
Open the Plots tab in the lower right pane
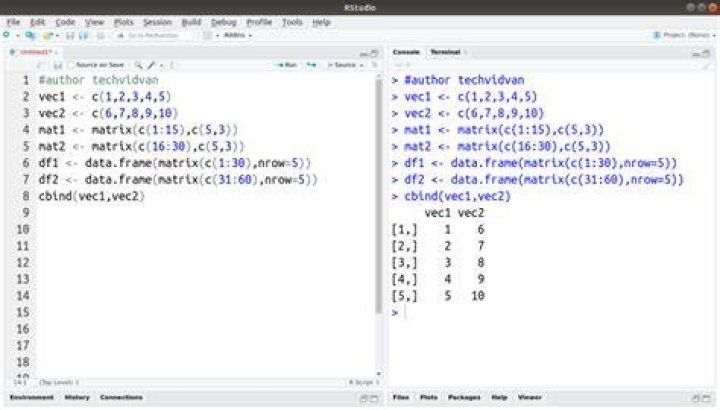pyautogui.click(x=428, y=398)
